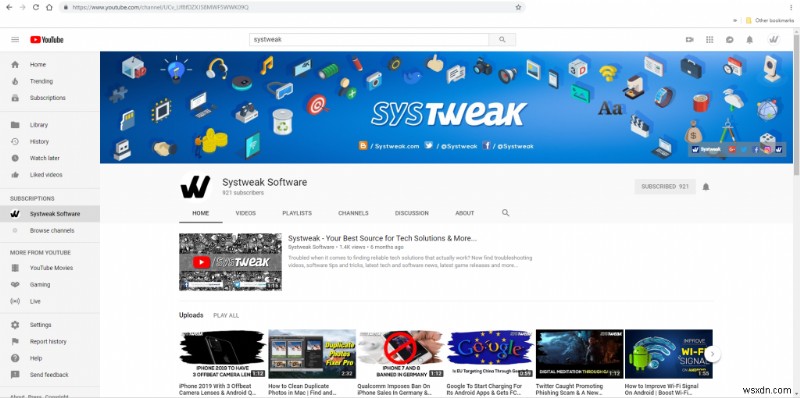Image resolution: width=800 pixels, height=398 pixels.
Task: Open Settings in the sidebar
Action: [x=50, y=325]
